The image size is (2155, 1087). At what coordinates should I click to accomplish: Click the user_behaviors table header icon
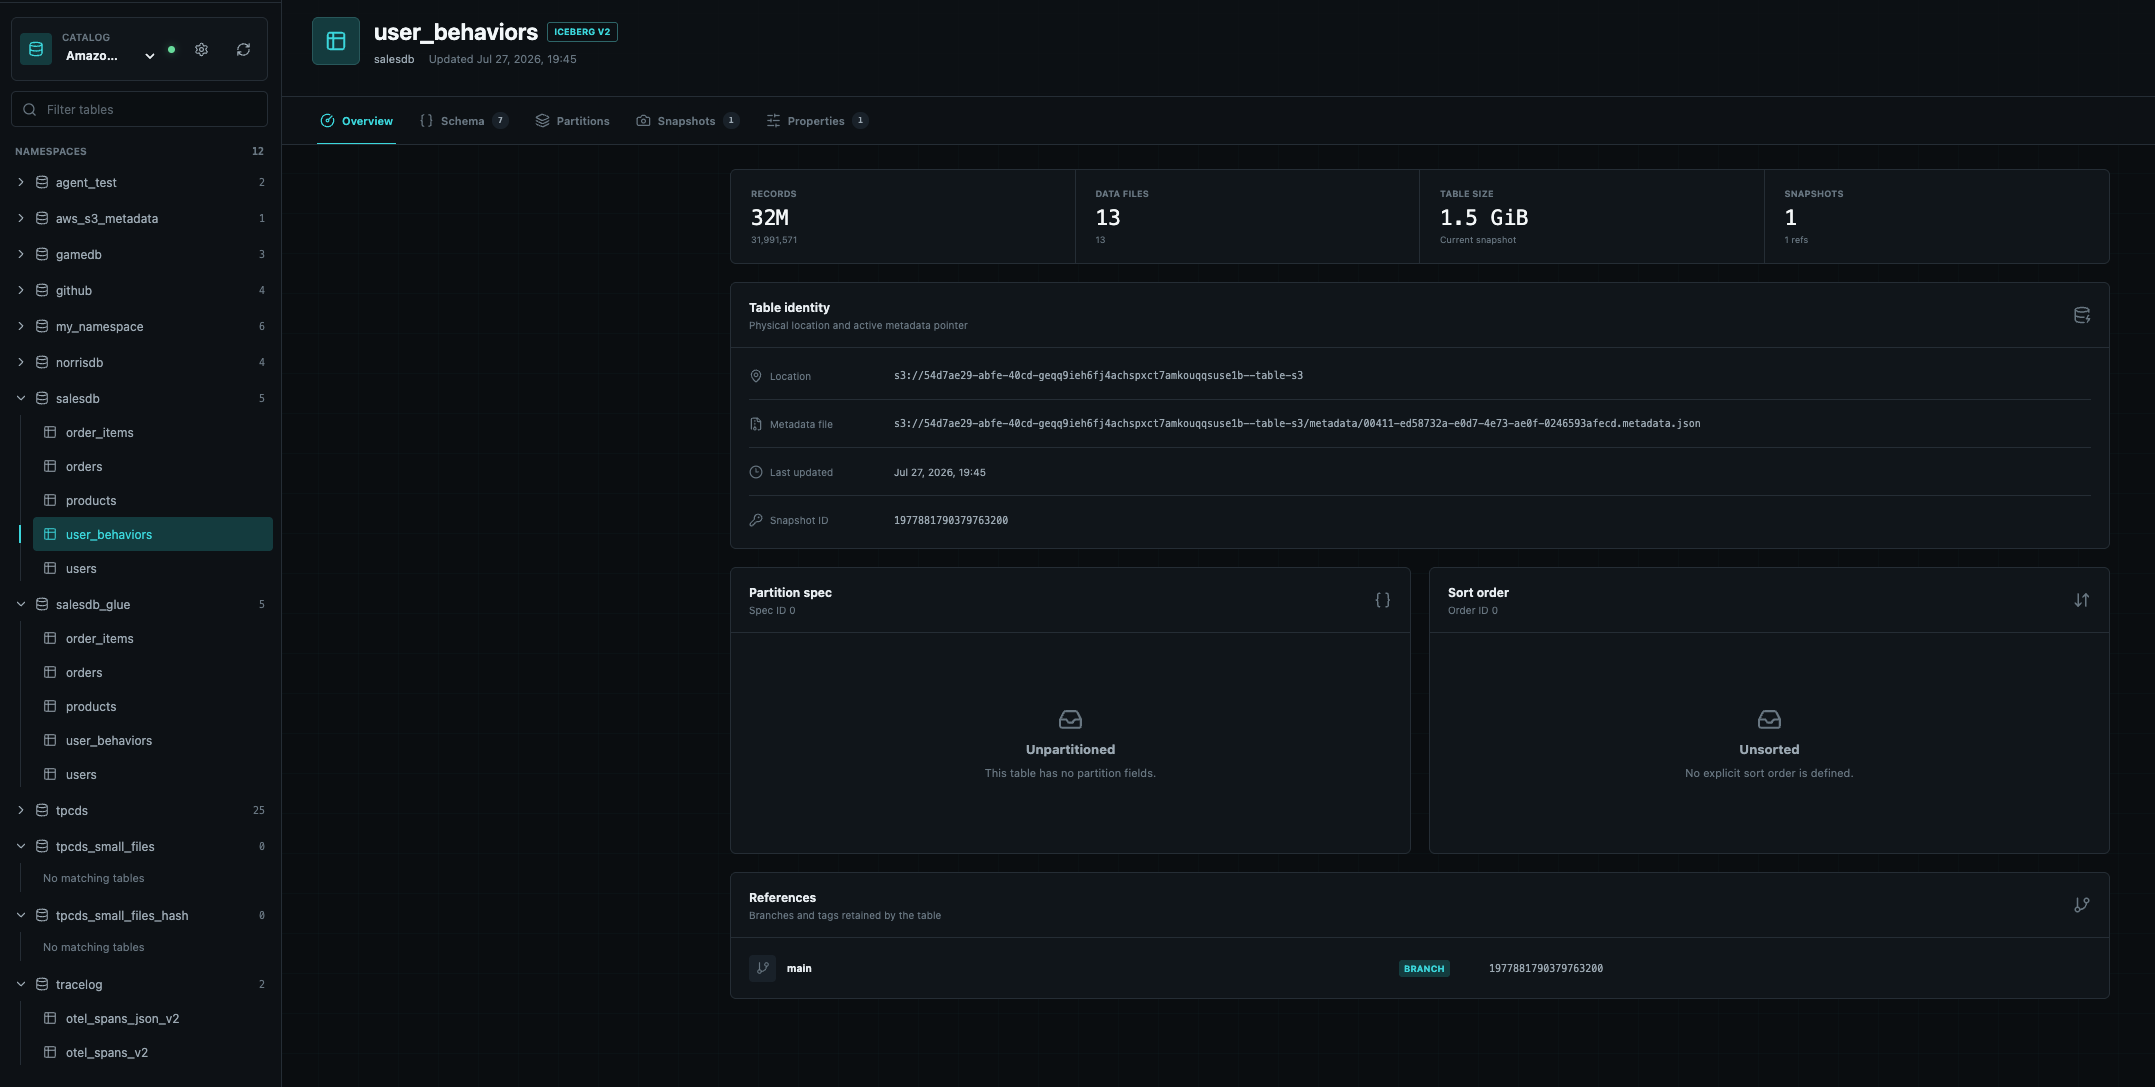click(336, 41)
